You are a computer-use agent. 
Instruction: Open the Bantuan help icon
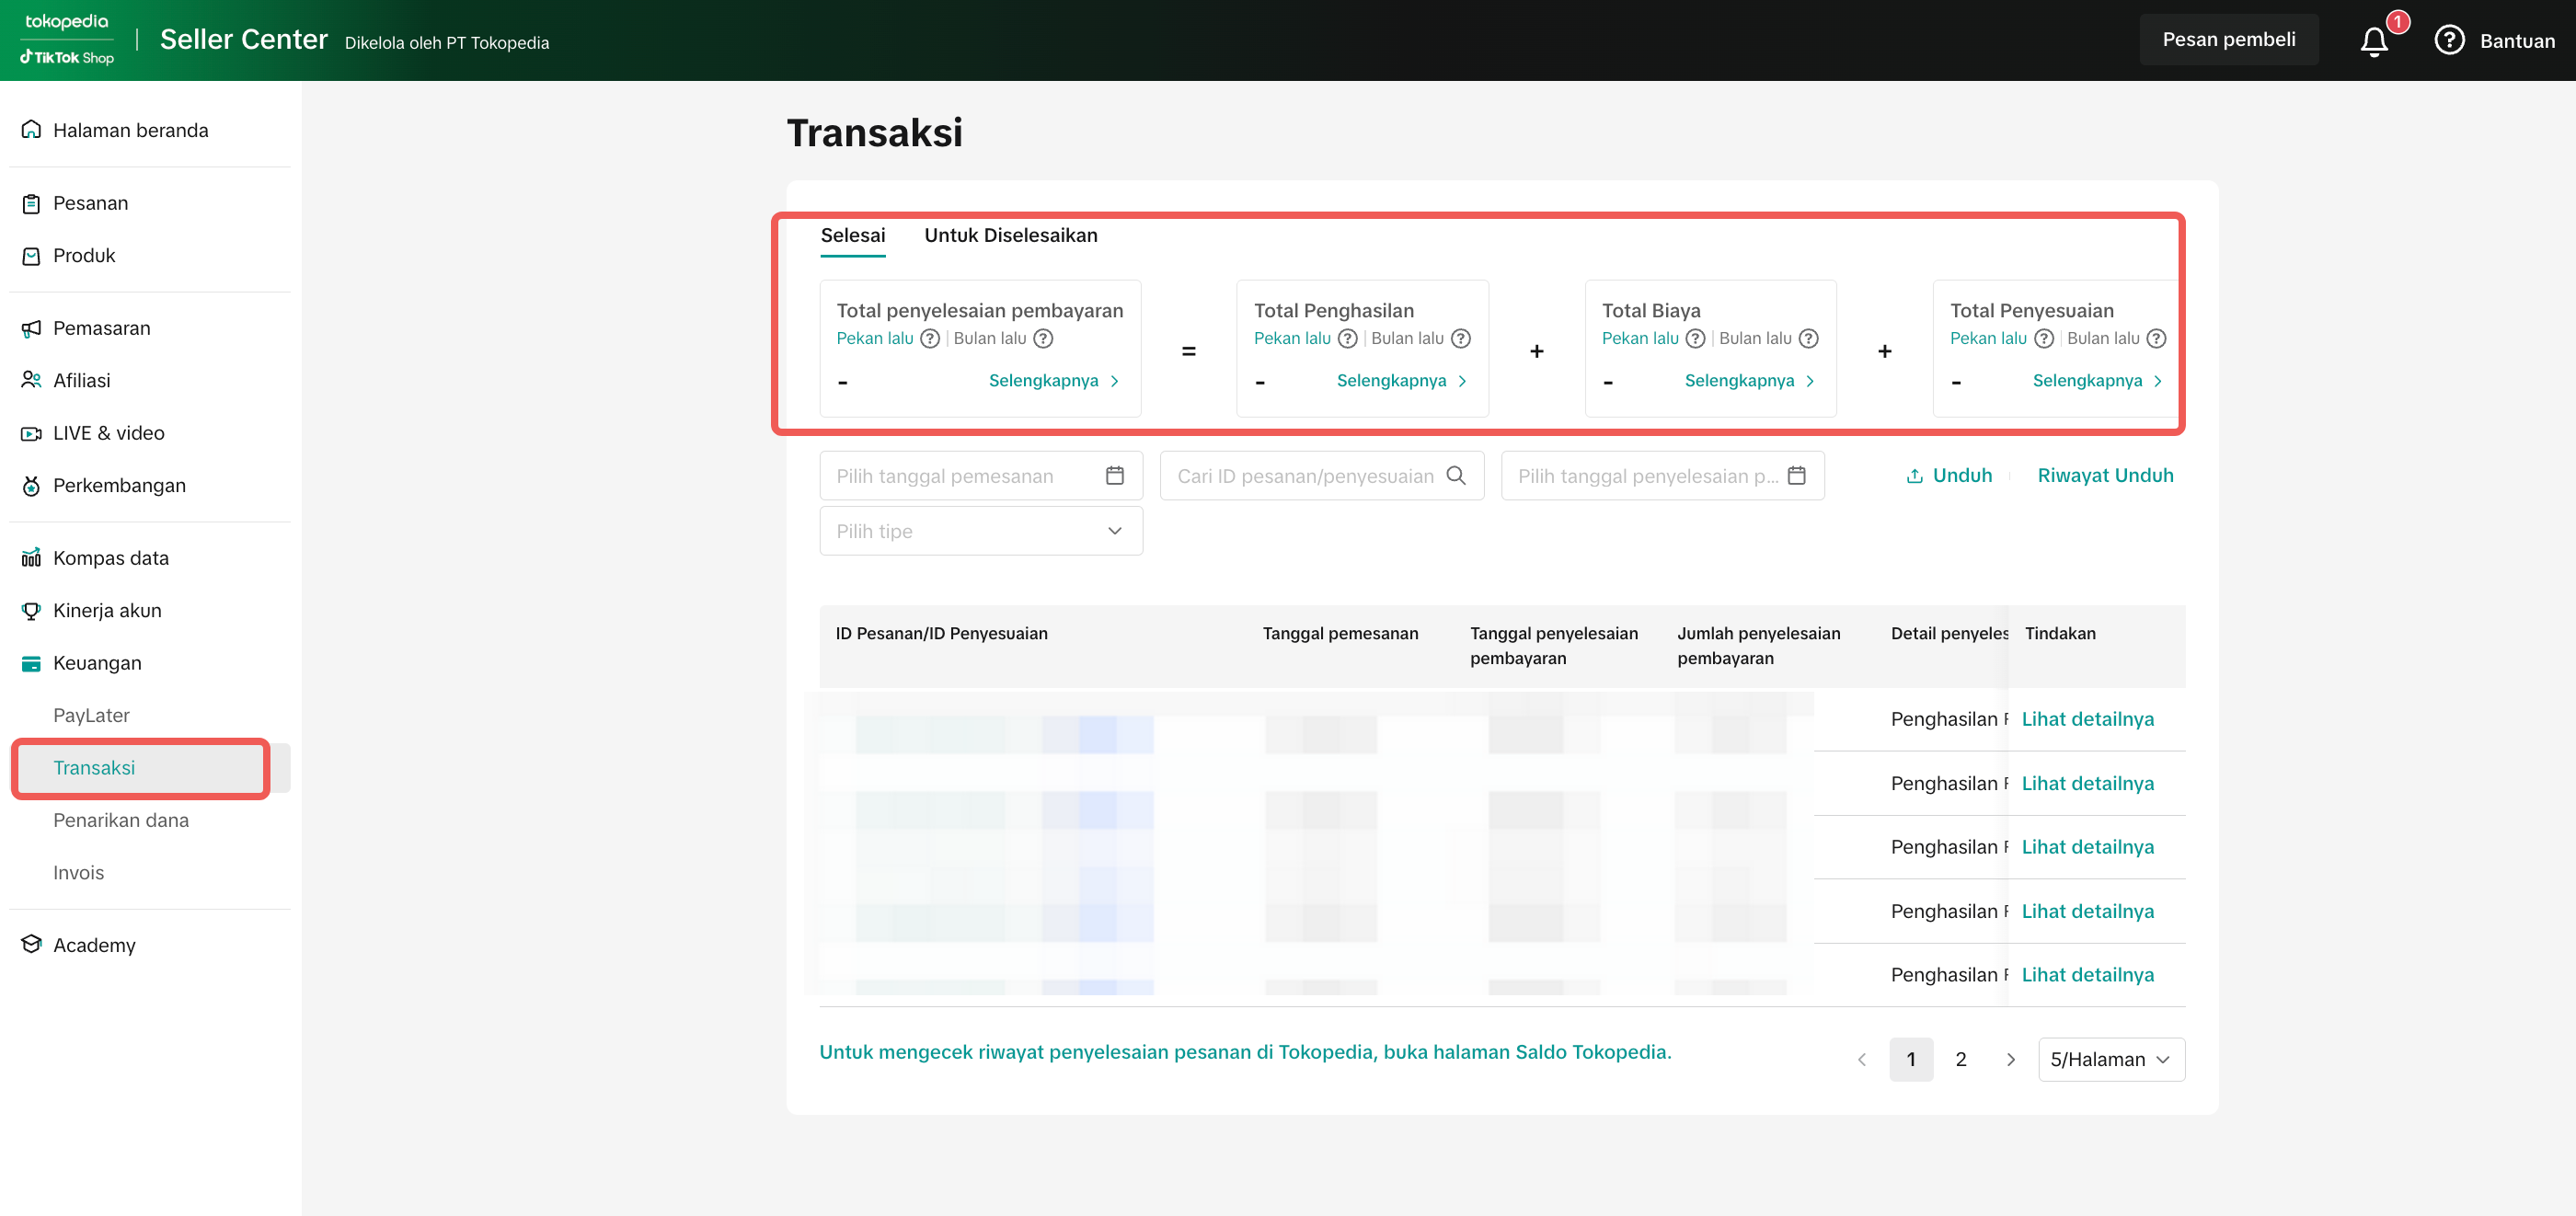click(x=2448, y=40)
